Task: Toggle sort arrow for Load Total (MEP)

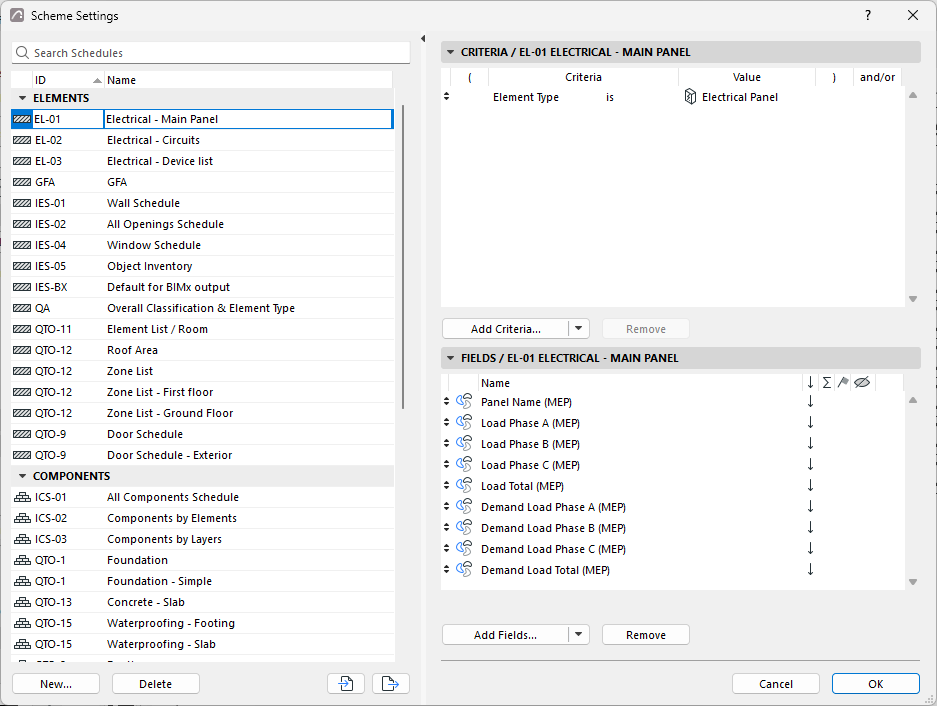Action: (x=810, y=485)
